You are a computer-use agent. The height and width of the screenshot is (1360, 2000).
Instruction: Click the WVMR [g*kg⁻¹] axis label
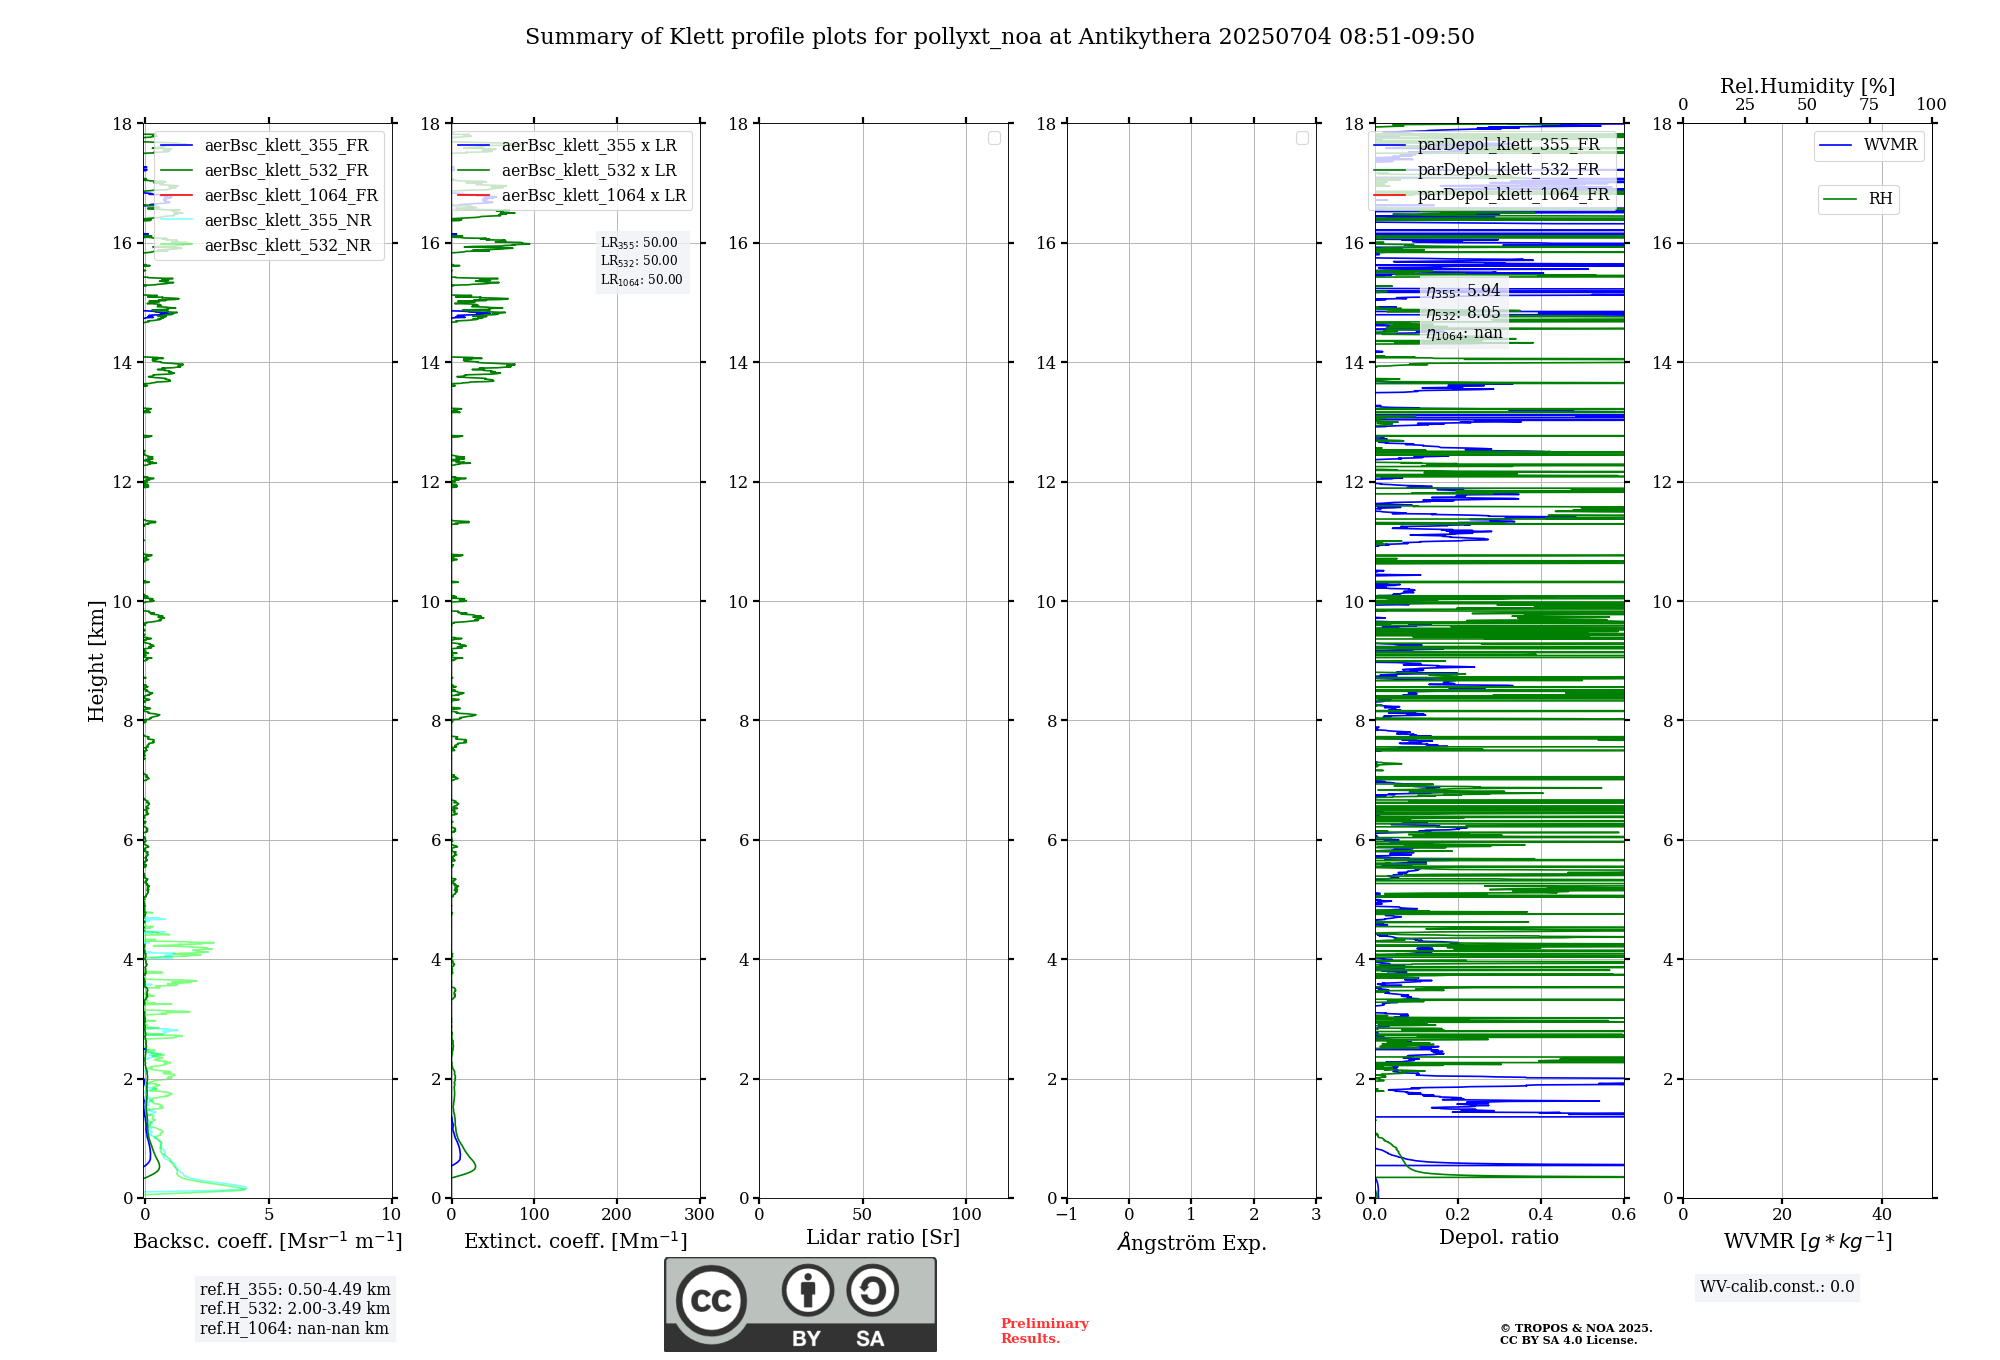[x=1808, y=1241]
